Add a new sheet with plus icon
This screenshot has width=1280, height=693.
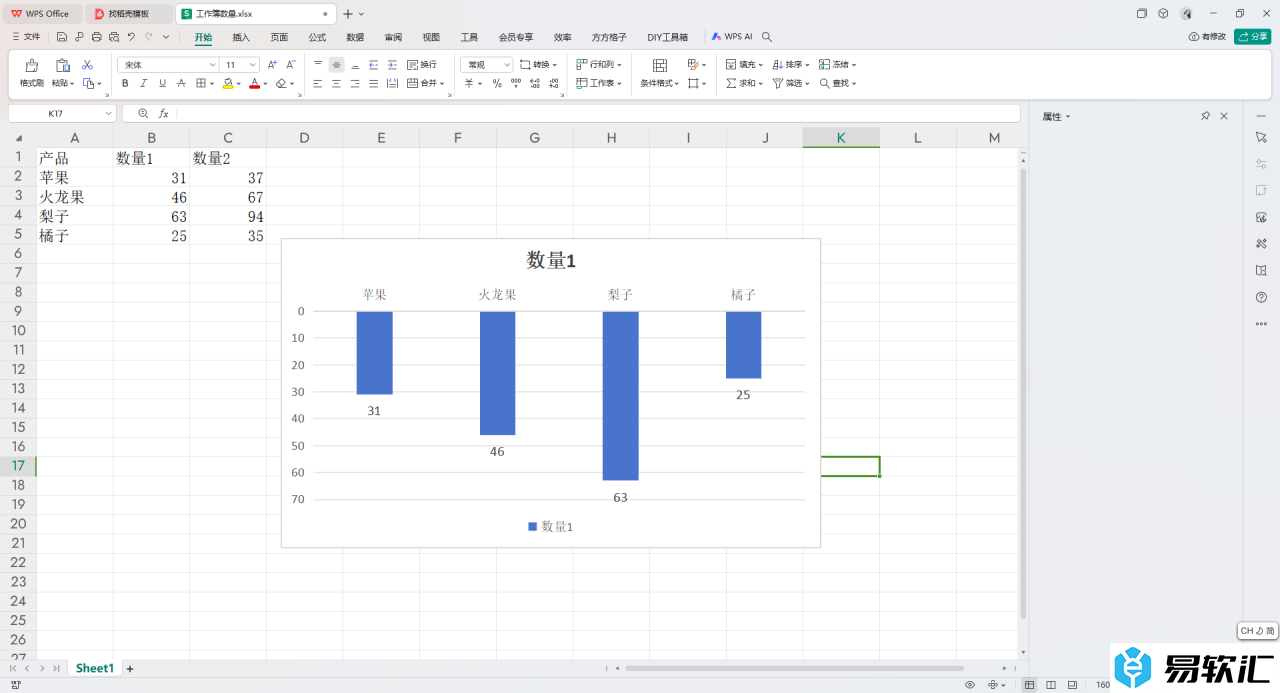[x=130, y=668]
